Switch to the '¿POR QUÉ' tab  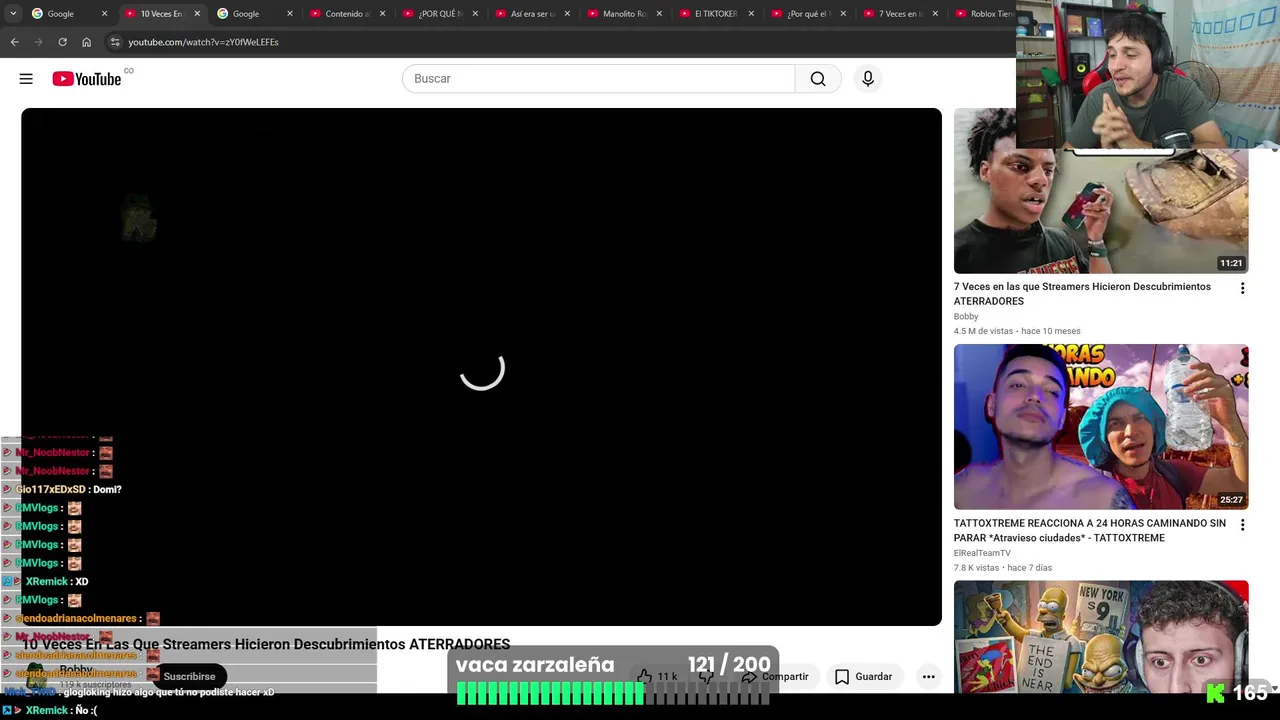(x=440, y=14)
